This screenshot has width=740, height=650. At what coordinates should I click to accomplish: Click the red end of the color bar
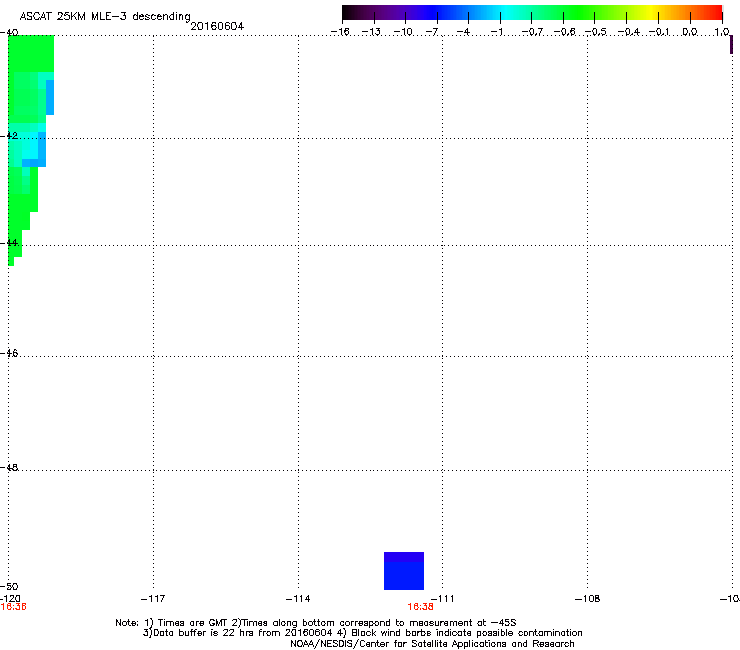[x=715, y=12]
